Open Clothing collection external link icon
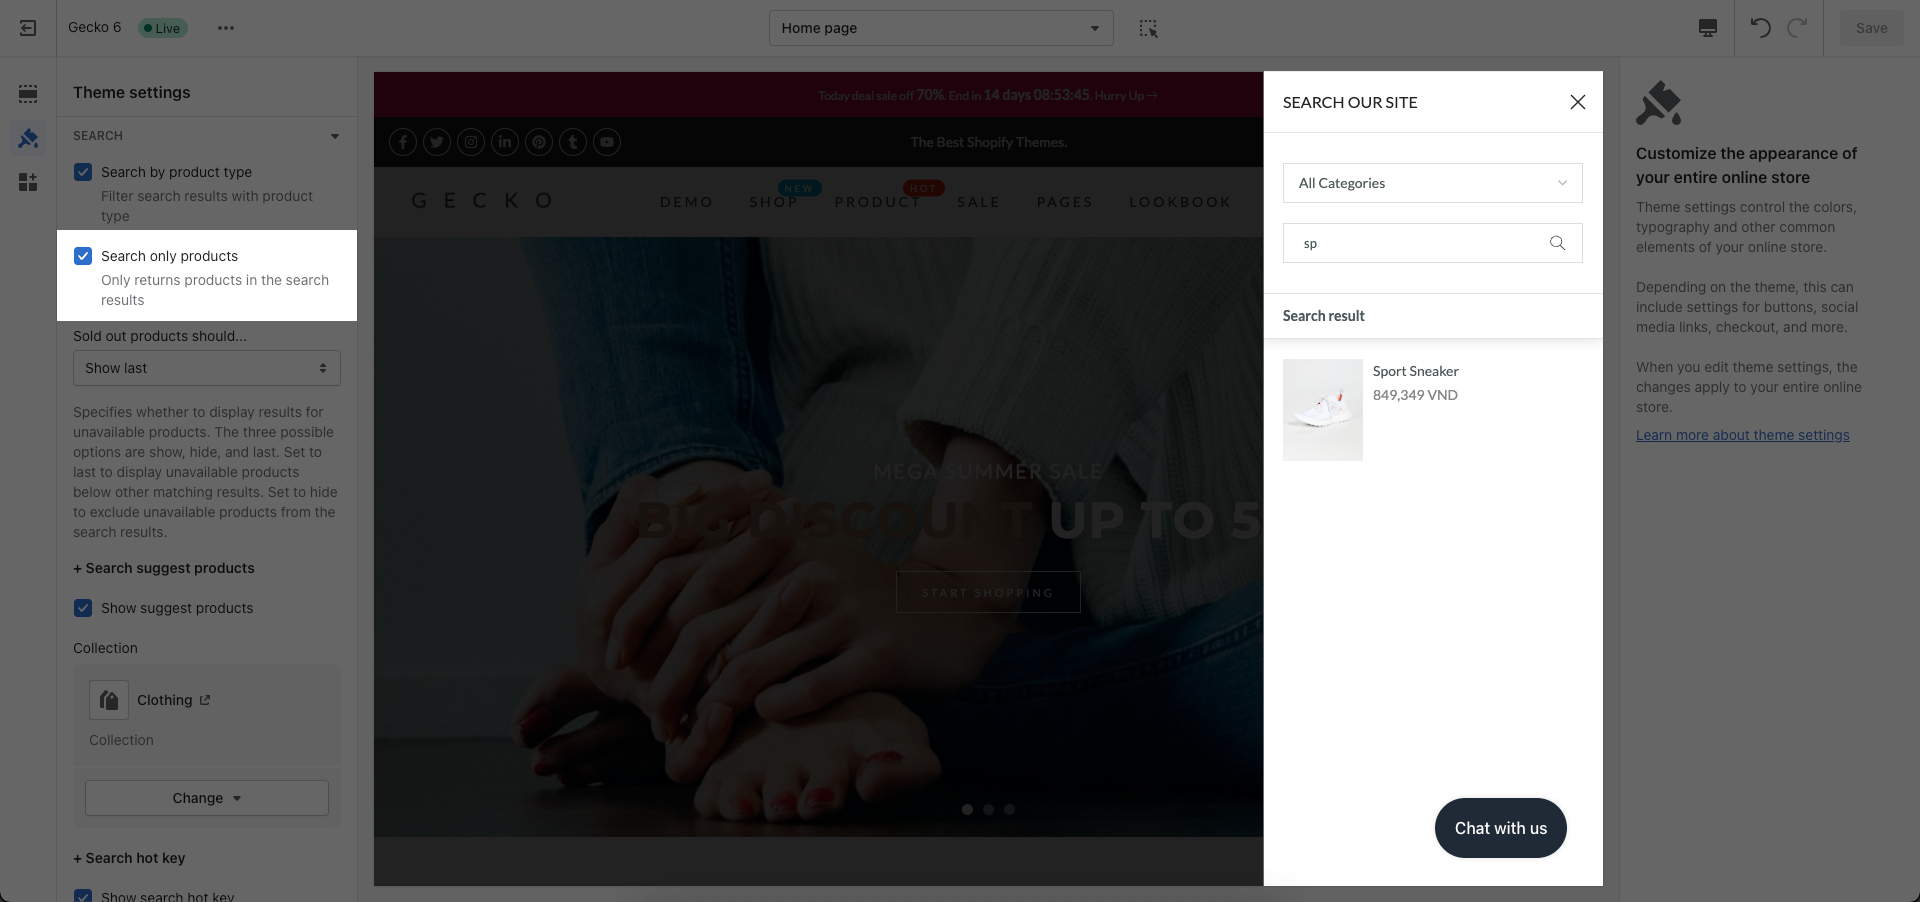 (205, 700)
